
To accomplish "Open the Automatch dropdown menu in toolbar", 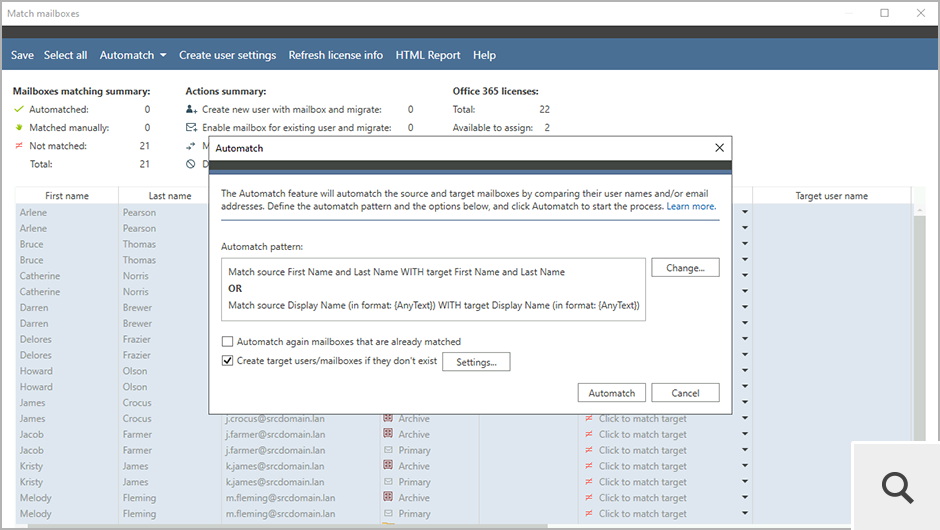I will click(132, 55).
